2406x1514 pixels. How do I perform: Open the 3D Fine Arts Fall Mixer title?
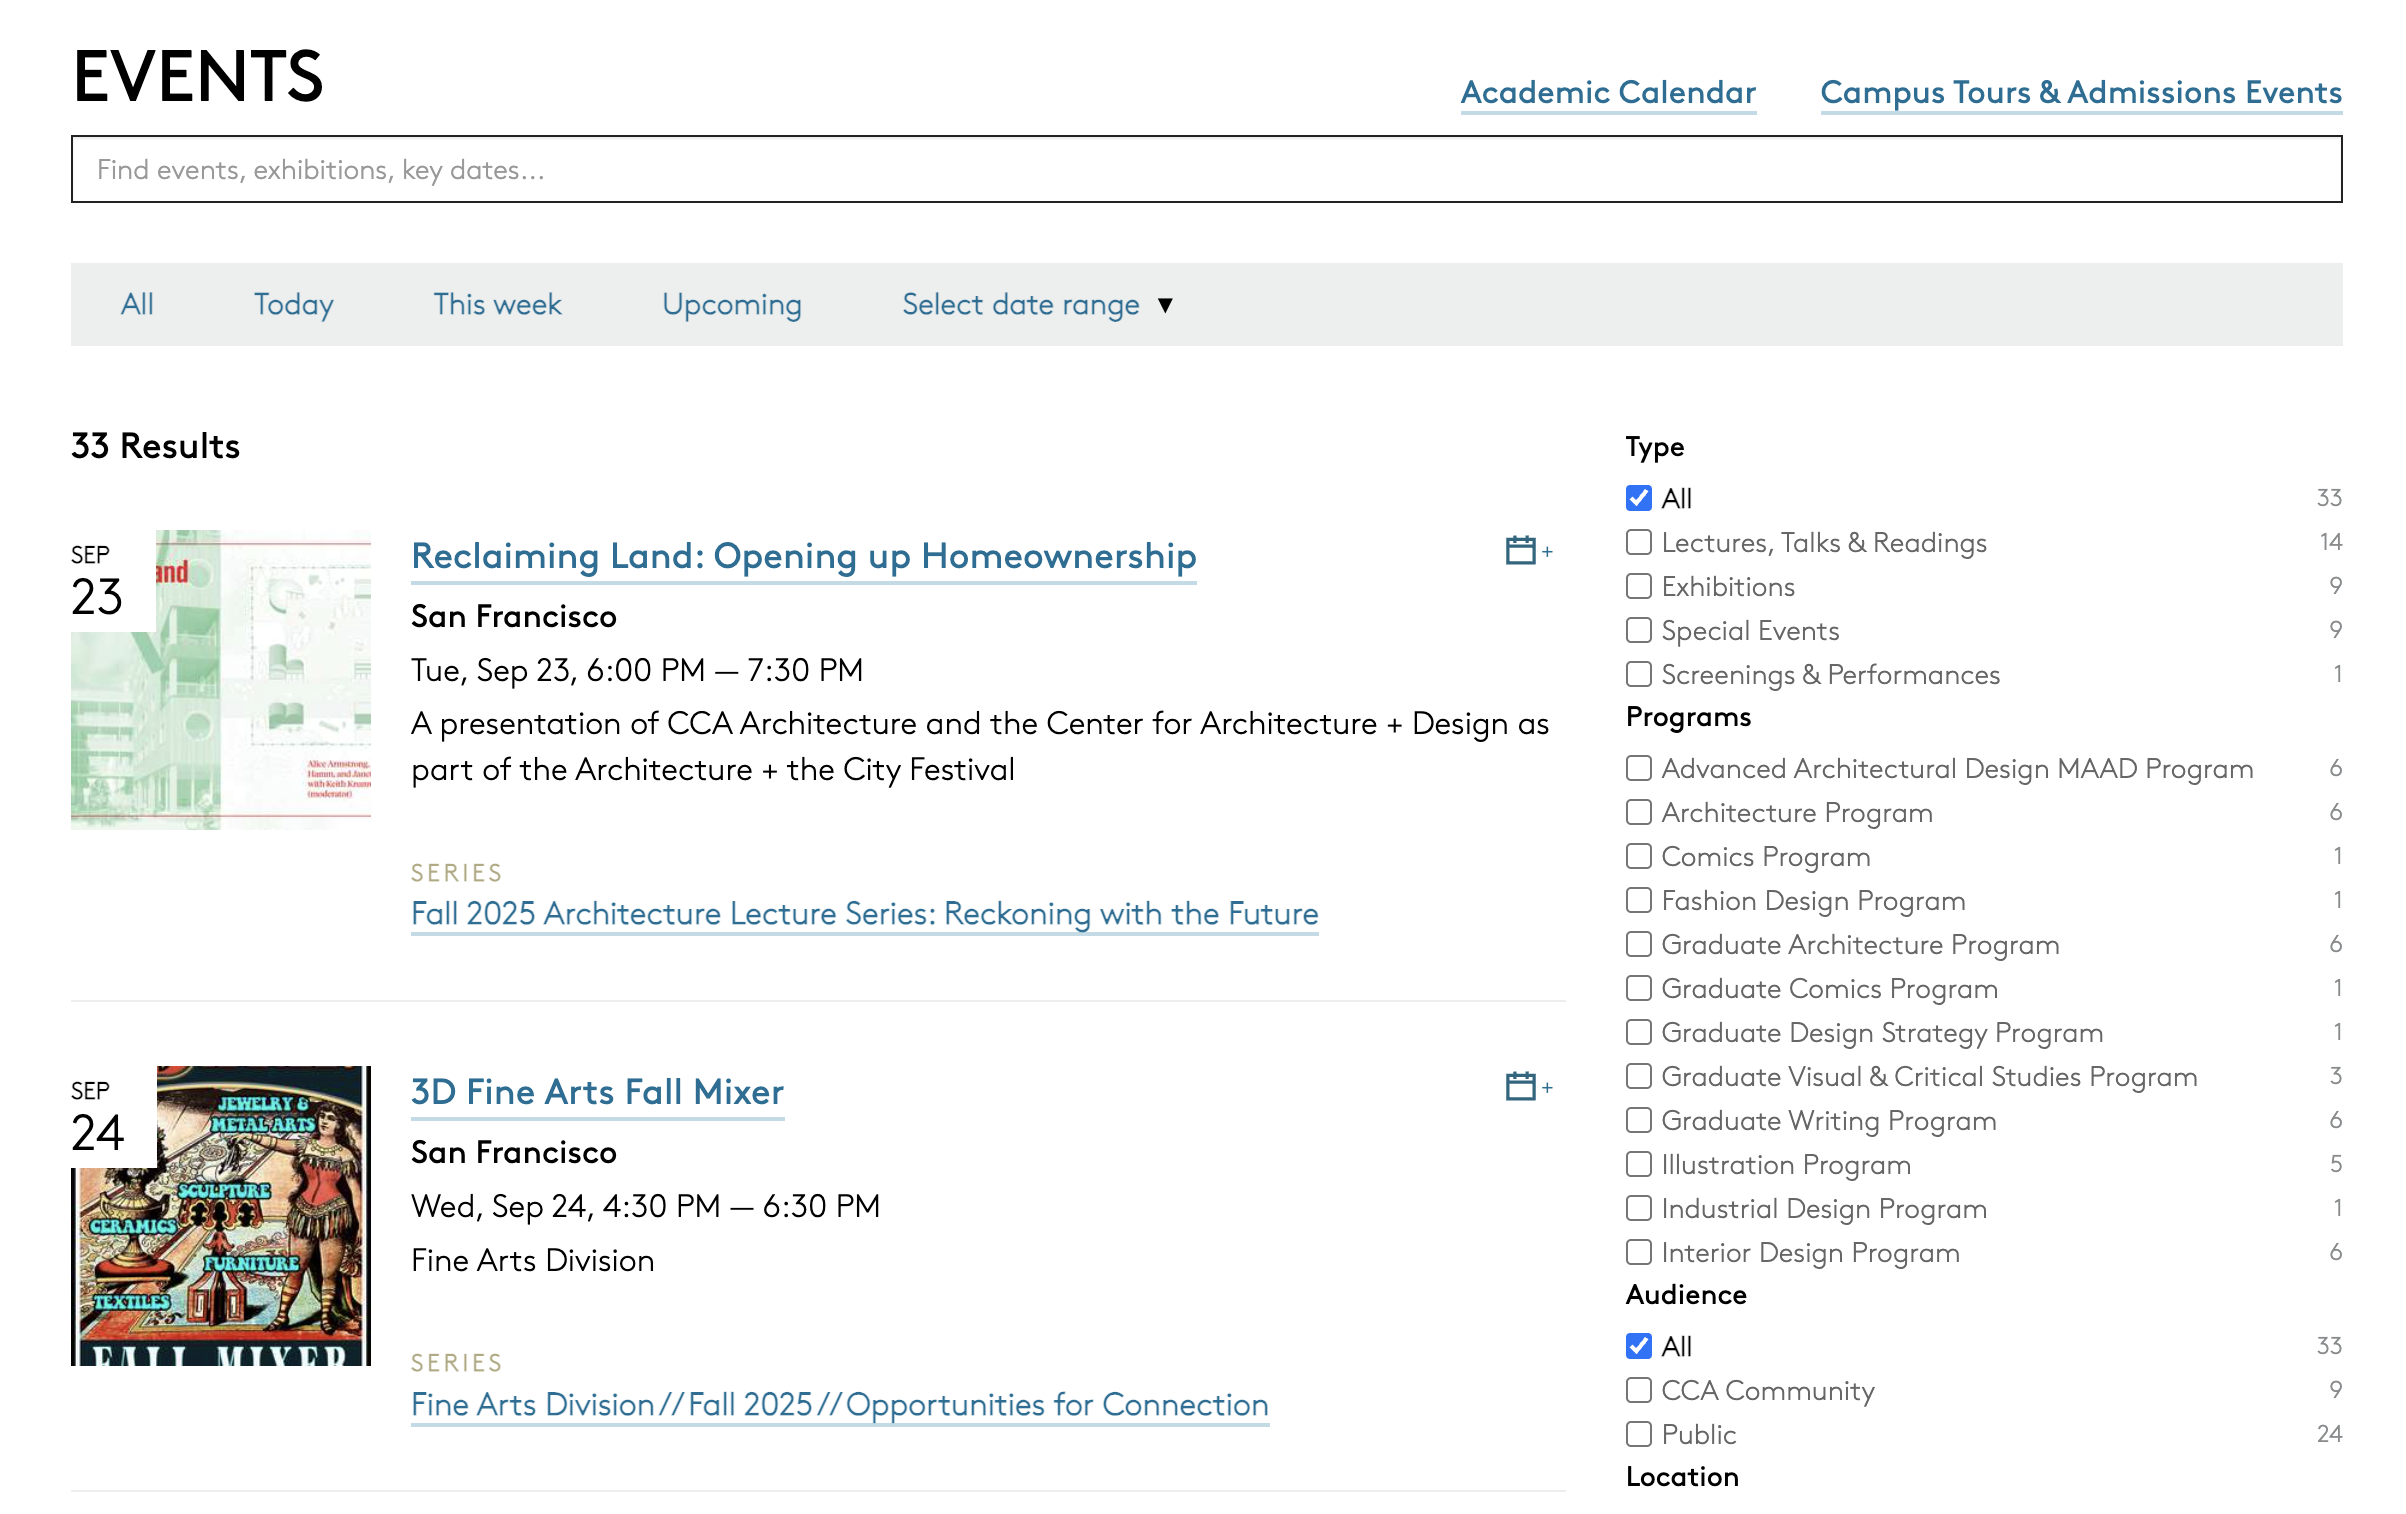coord(597,1092)
